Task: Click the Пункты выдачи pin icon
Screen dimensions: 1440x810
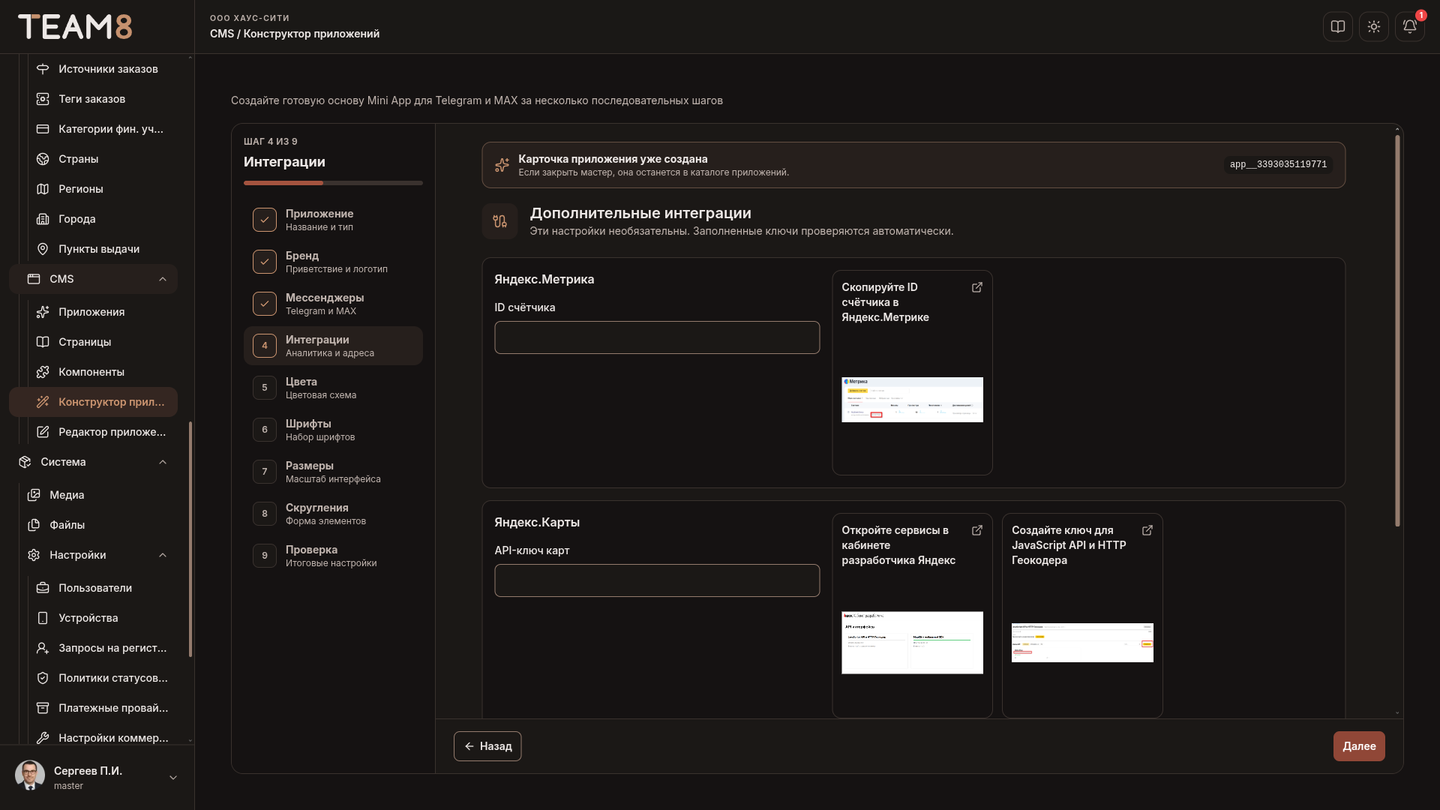Action: 43,249
